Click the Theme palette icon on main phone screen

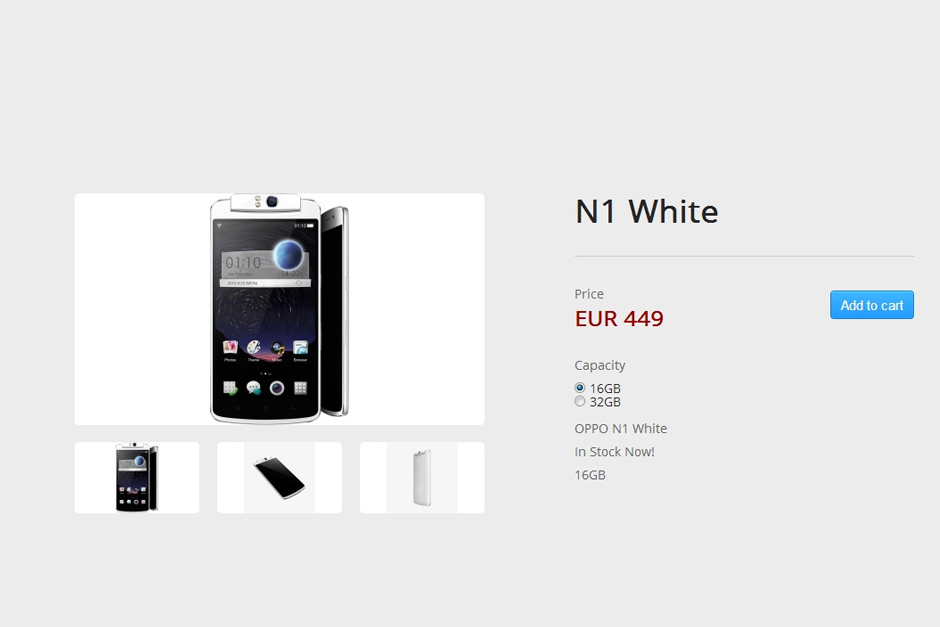pos(254,348)
